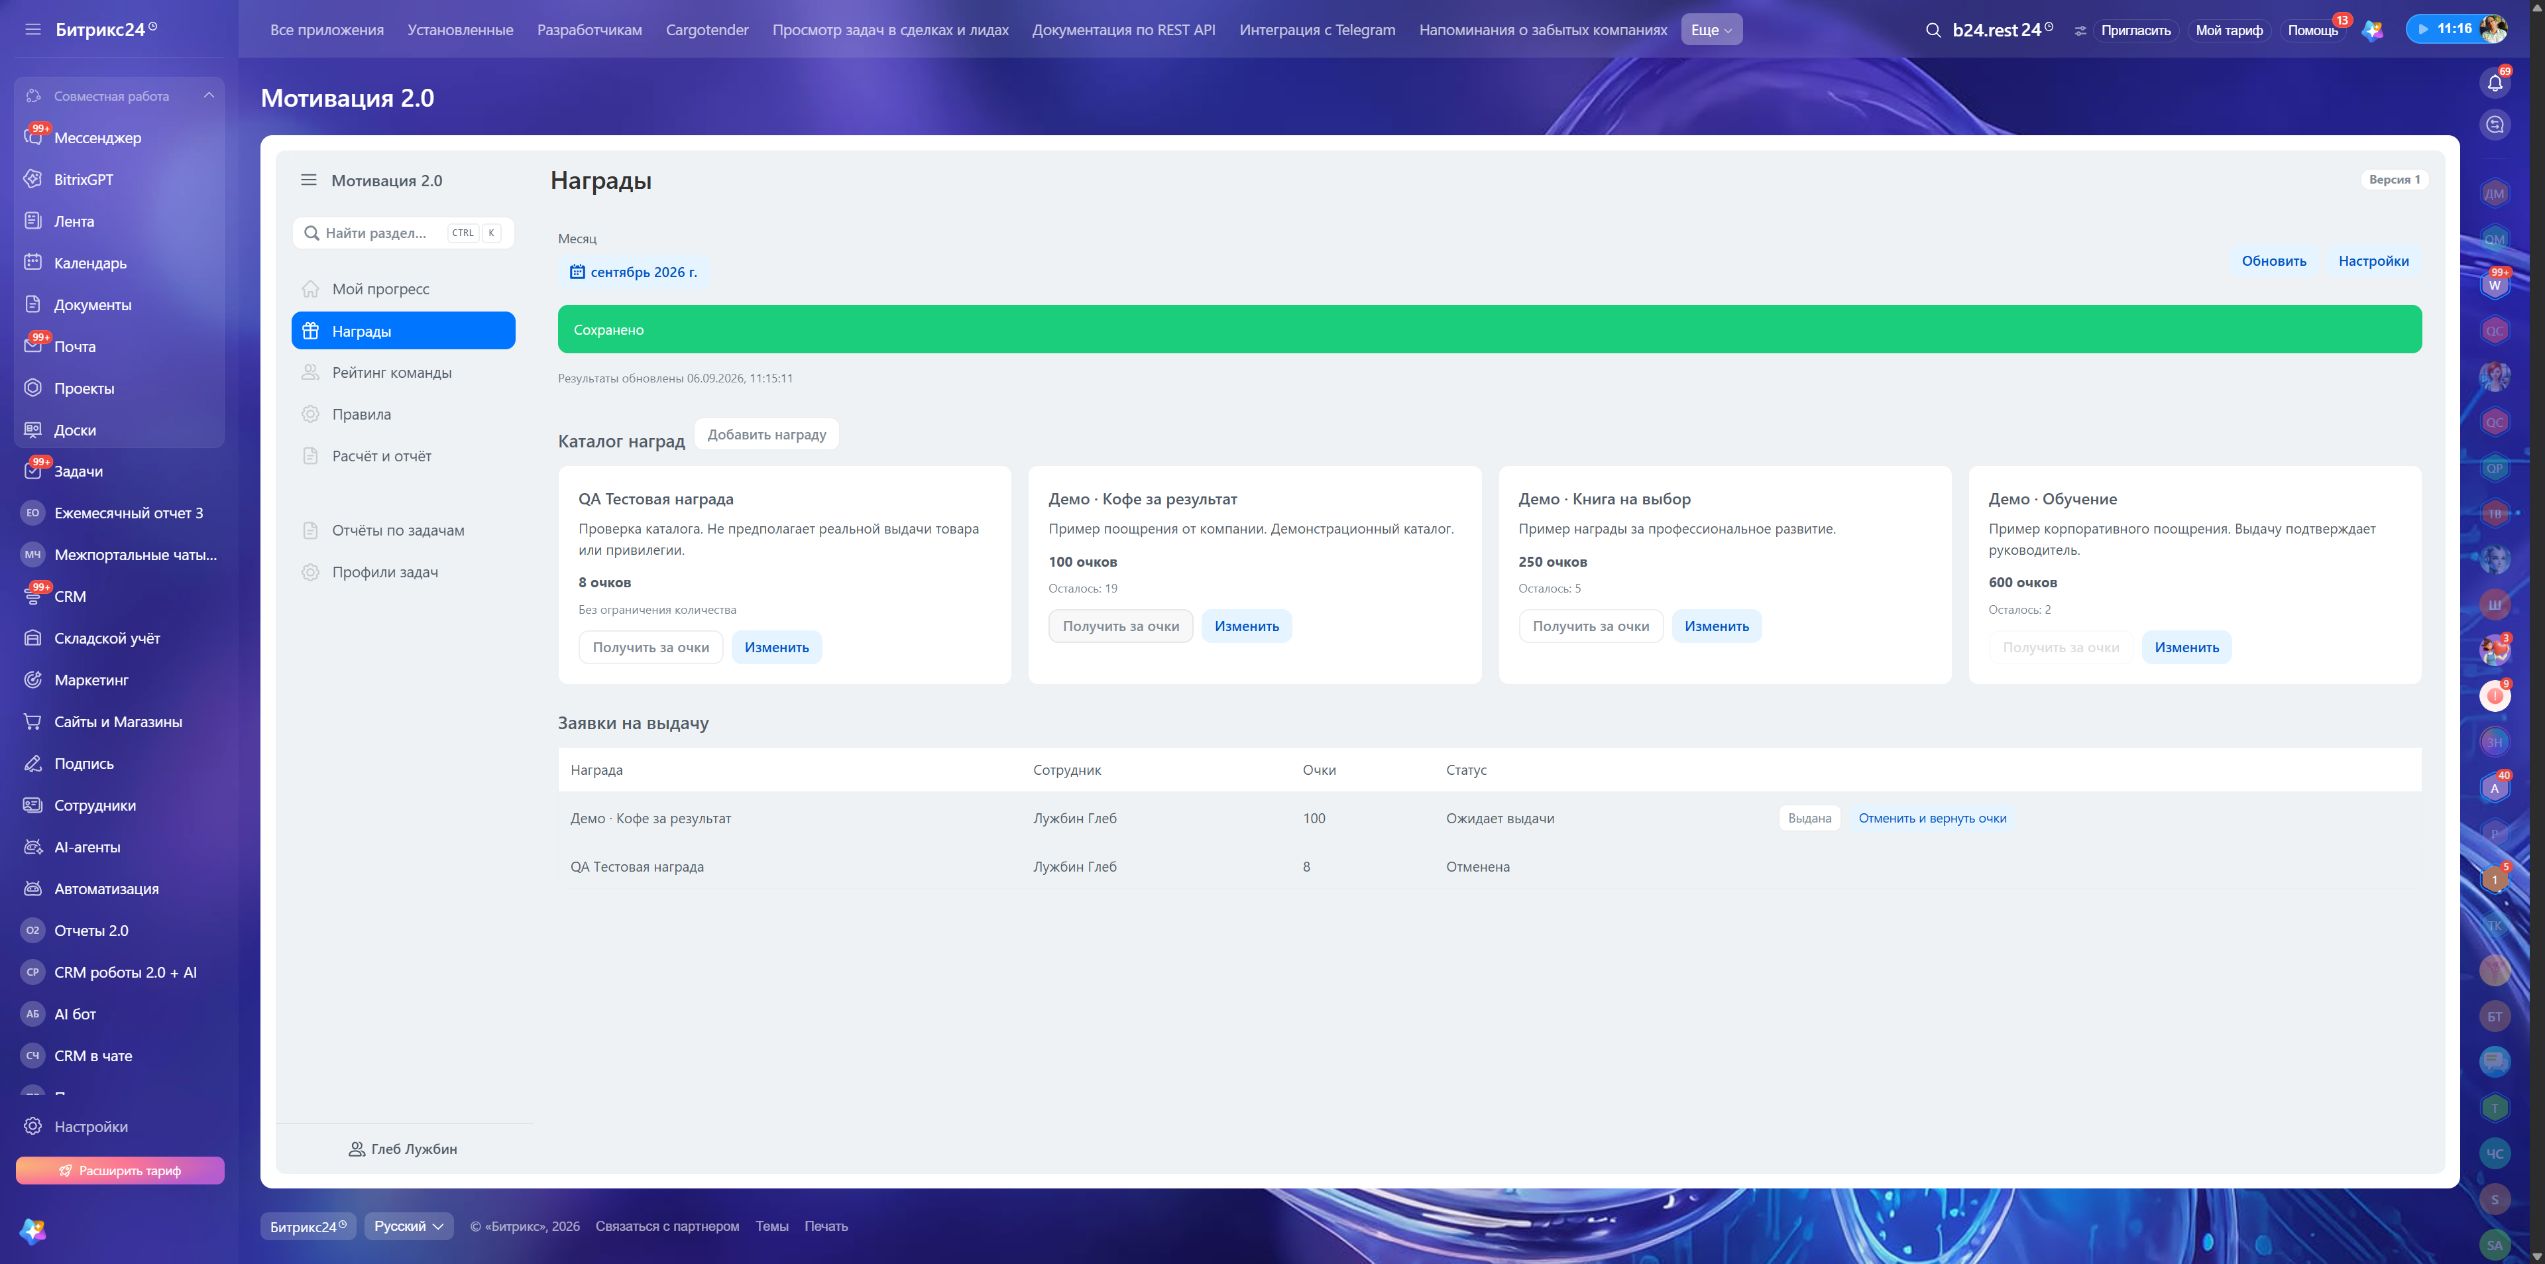The height and width of the screenshot is (1264, 2545).
Task: Select Награды in app menu
Action: click(403, 331)
